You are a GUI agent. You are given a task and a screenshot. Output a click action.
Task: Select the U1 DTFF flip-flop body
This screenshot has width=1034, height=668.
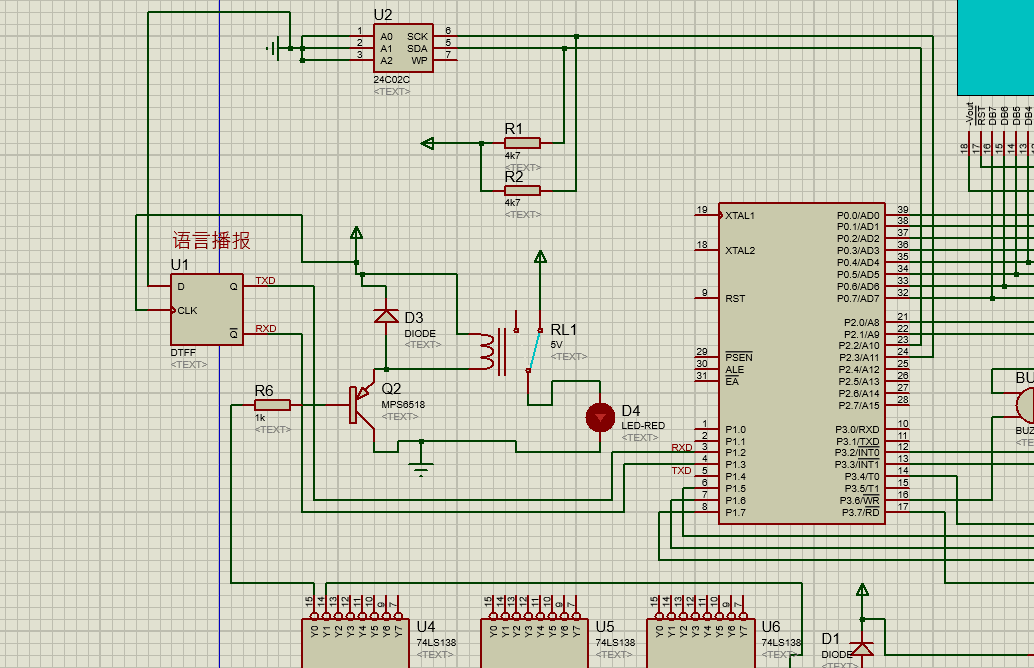tap(207, 309)
